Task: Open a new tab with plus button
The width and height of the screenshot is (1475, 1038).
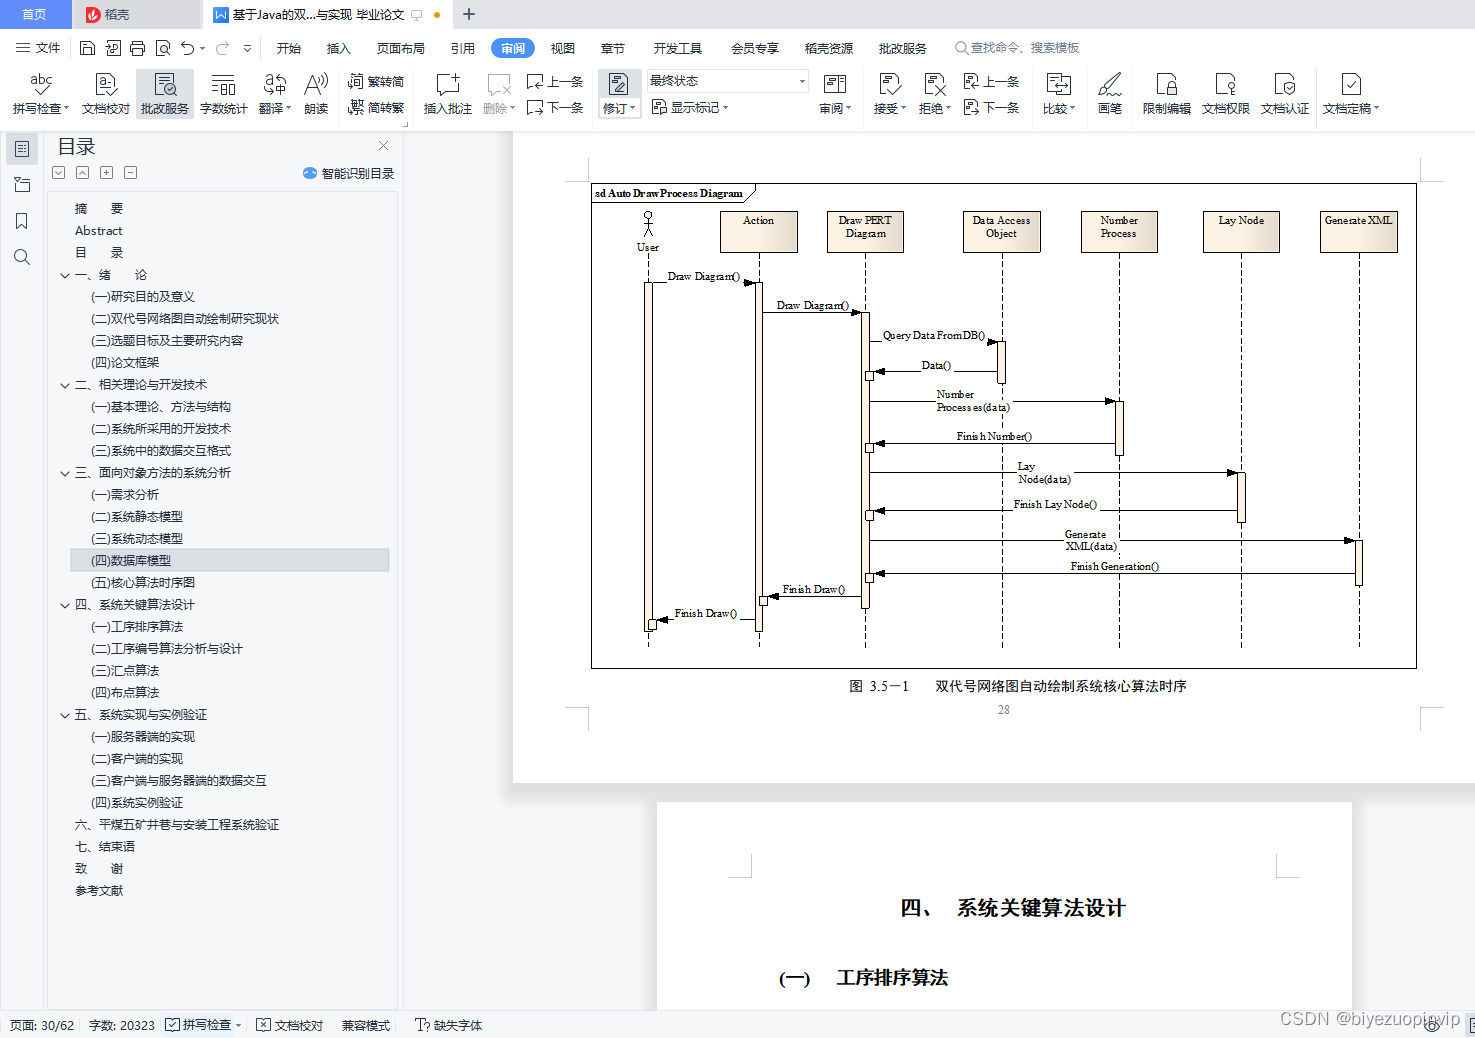Action: coord(469,14)
